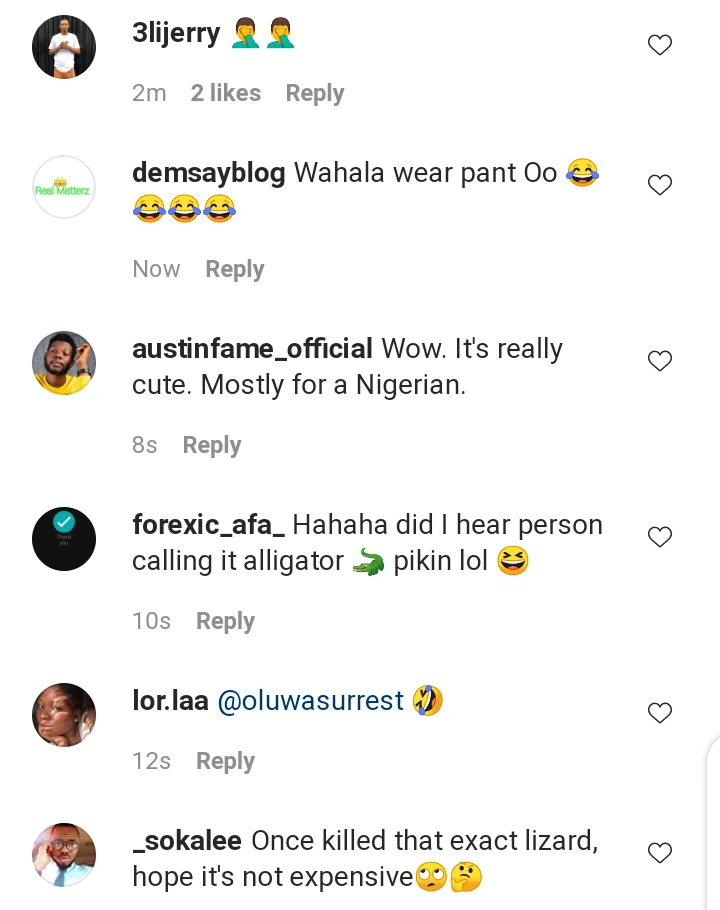Heart the forexic_afa_ alligator comment

click(x=660, y=537)
